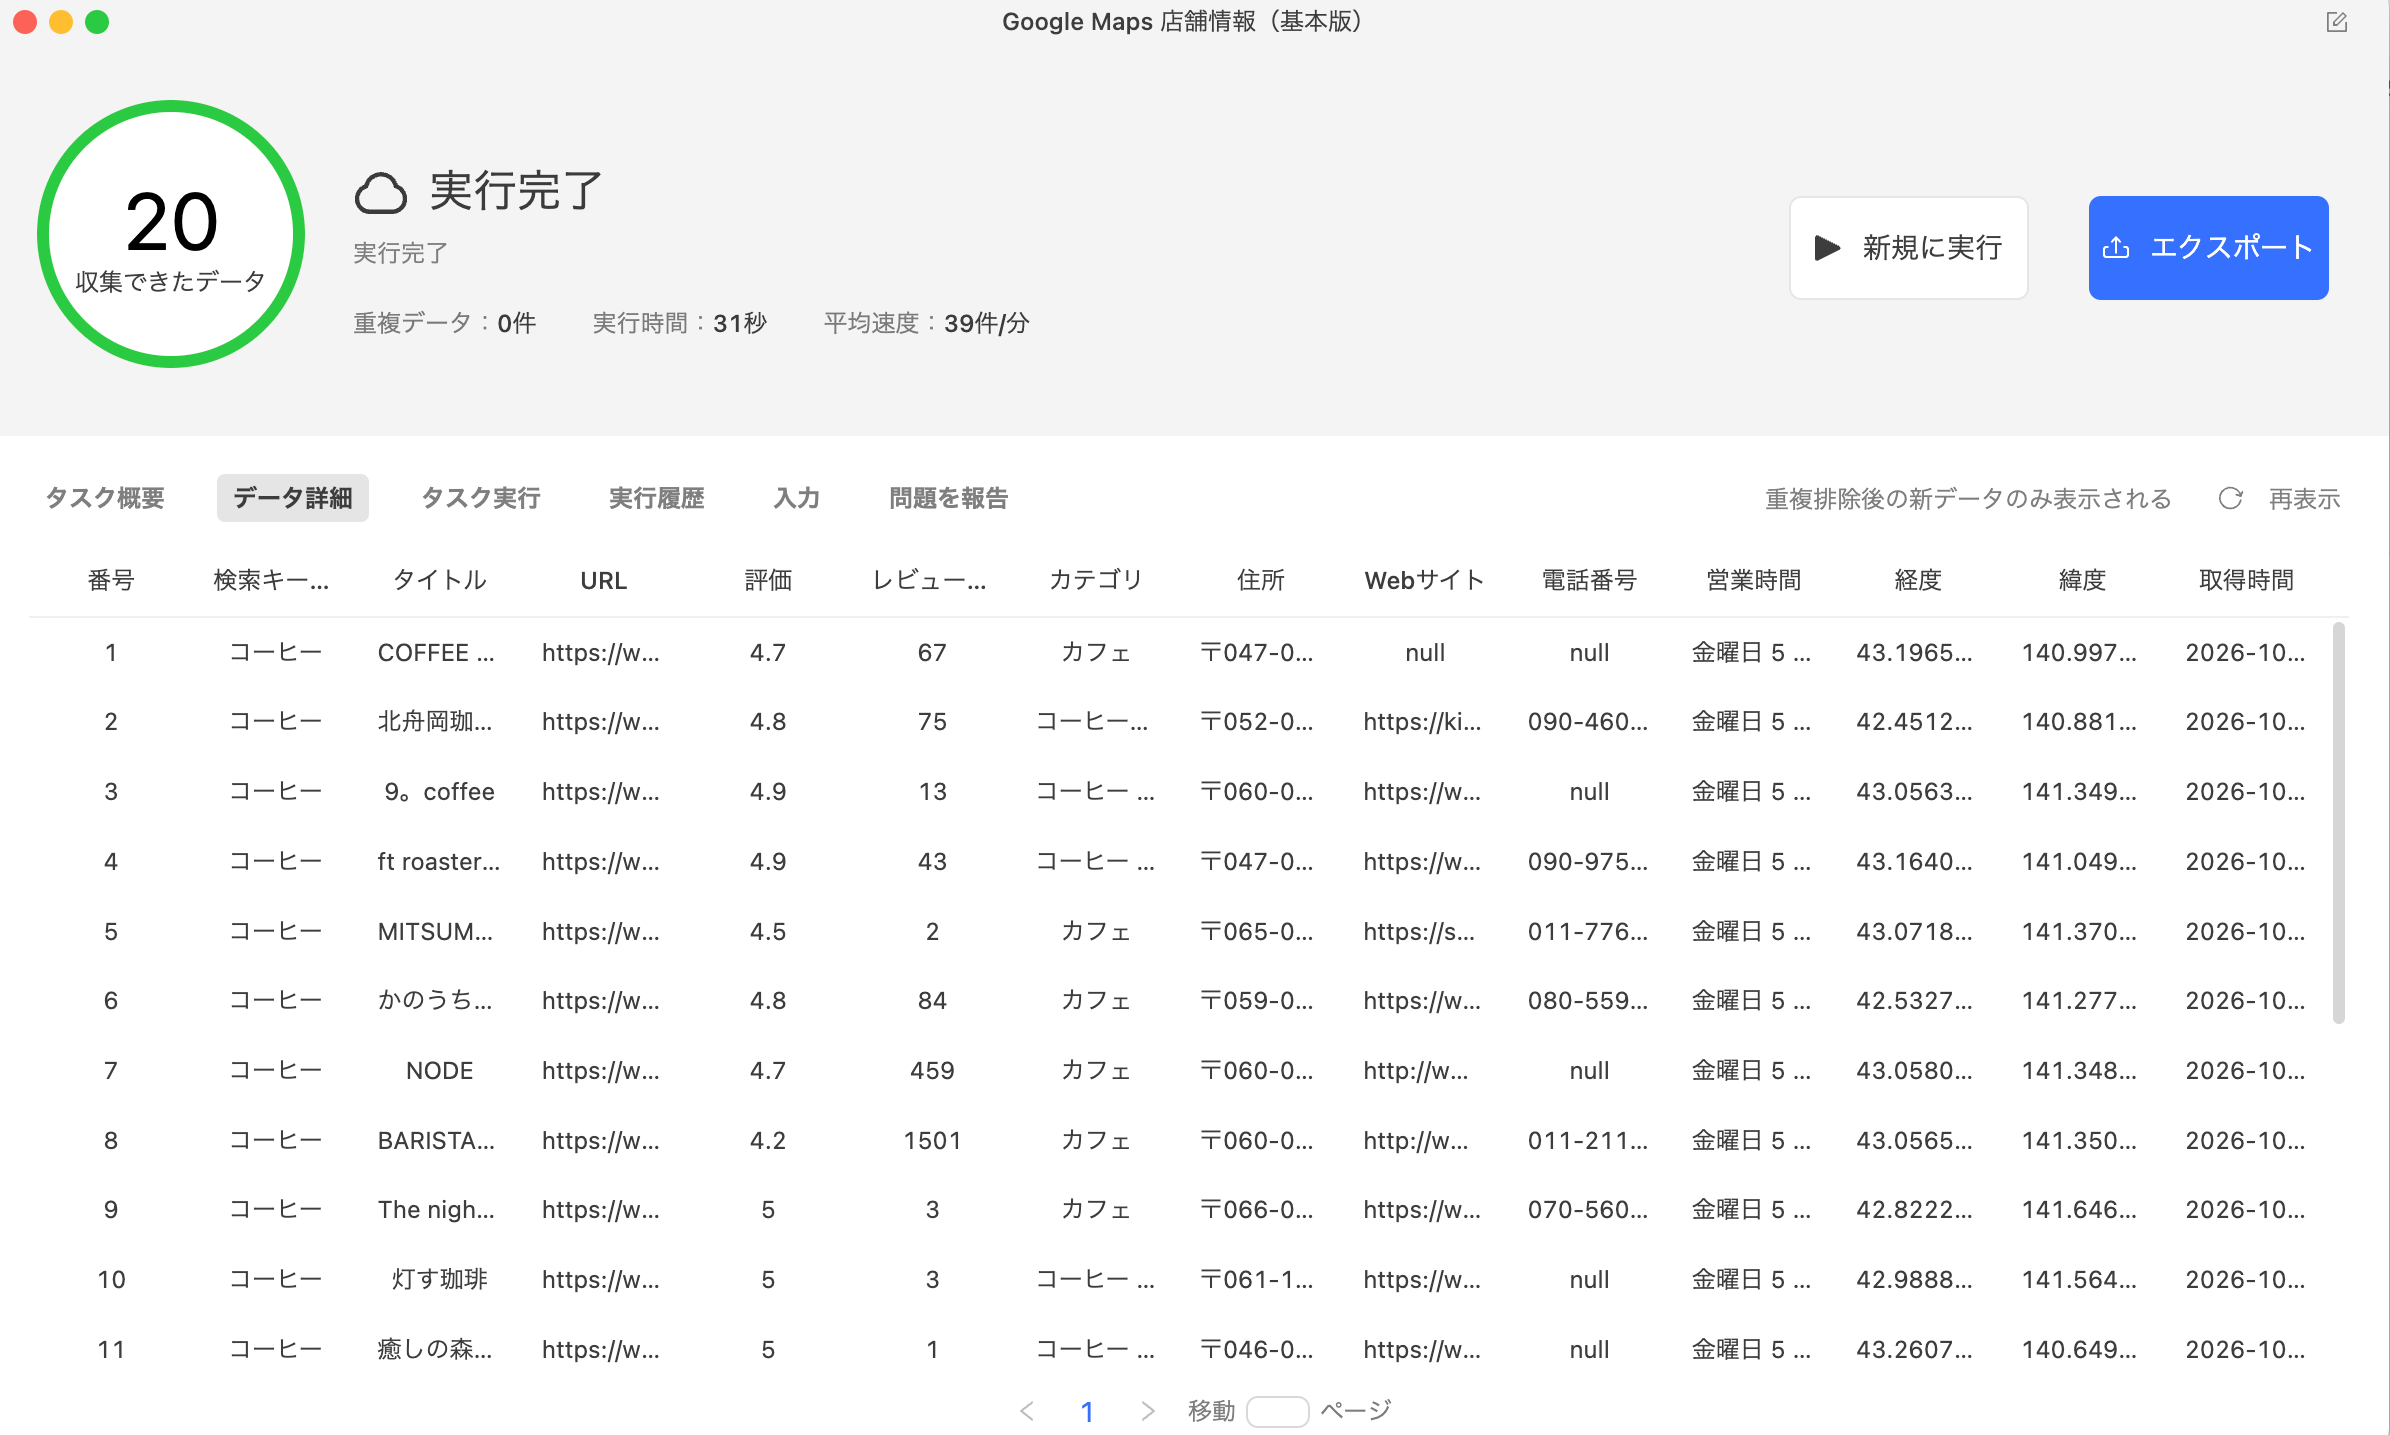This screenshot has height=1435, width=2390.
Task: Go to the previous page arrow
Action: pos(1026,1411)
